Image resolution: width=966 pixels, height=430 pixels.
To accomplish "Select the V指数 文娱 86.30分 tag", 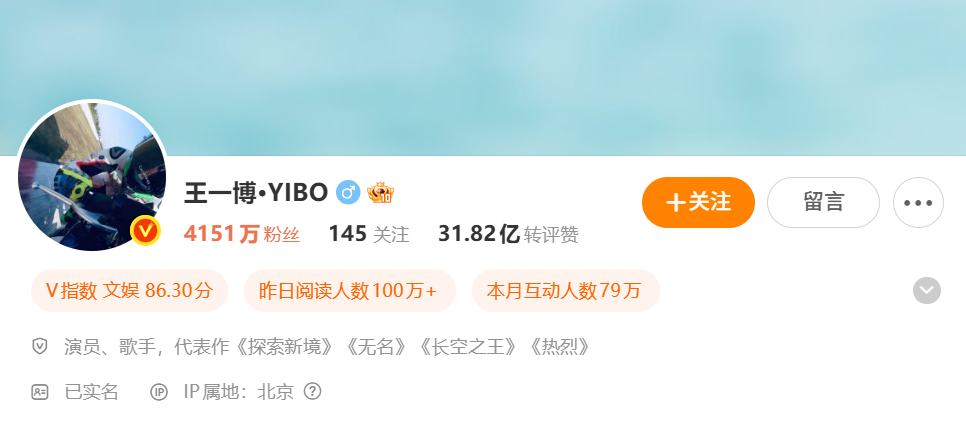I will pyautogui.click(x=129, y=290).
